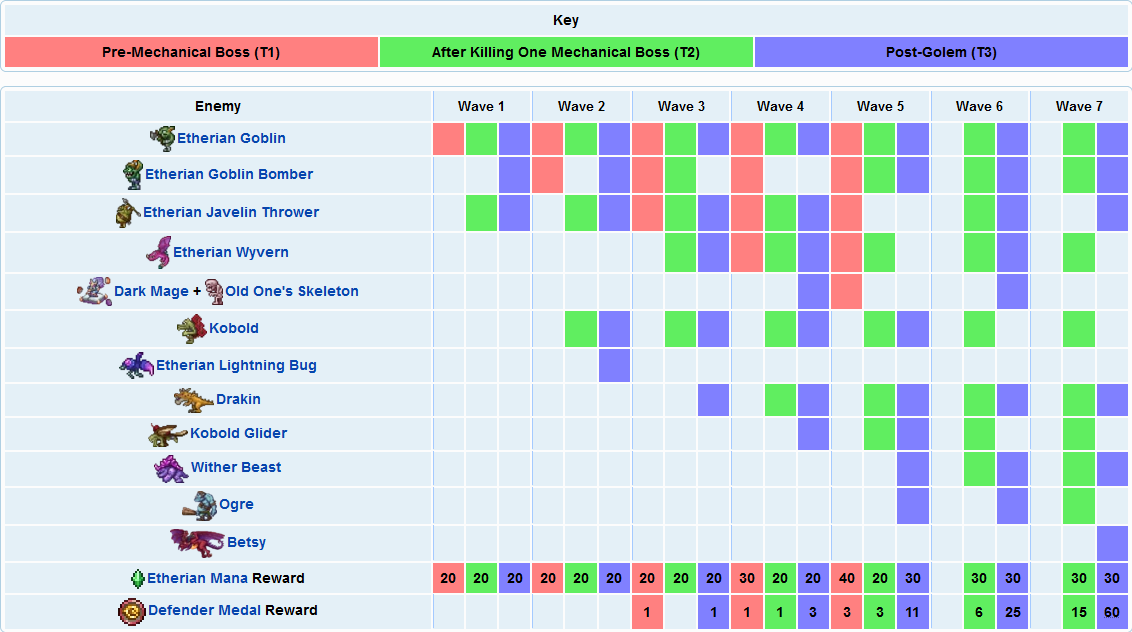The image size is (1132, 632).
Task: Click the 25 Defender Medal reward cell
Action: point(1012,612)
